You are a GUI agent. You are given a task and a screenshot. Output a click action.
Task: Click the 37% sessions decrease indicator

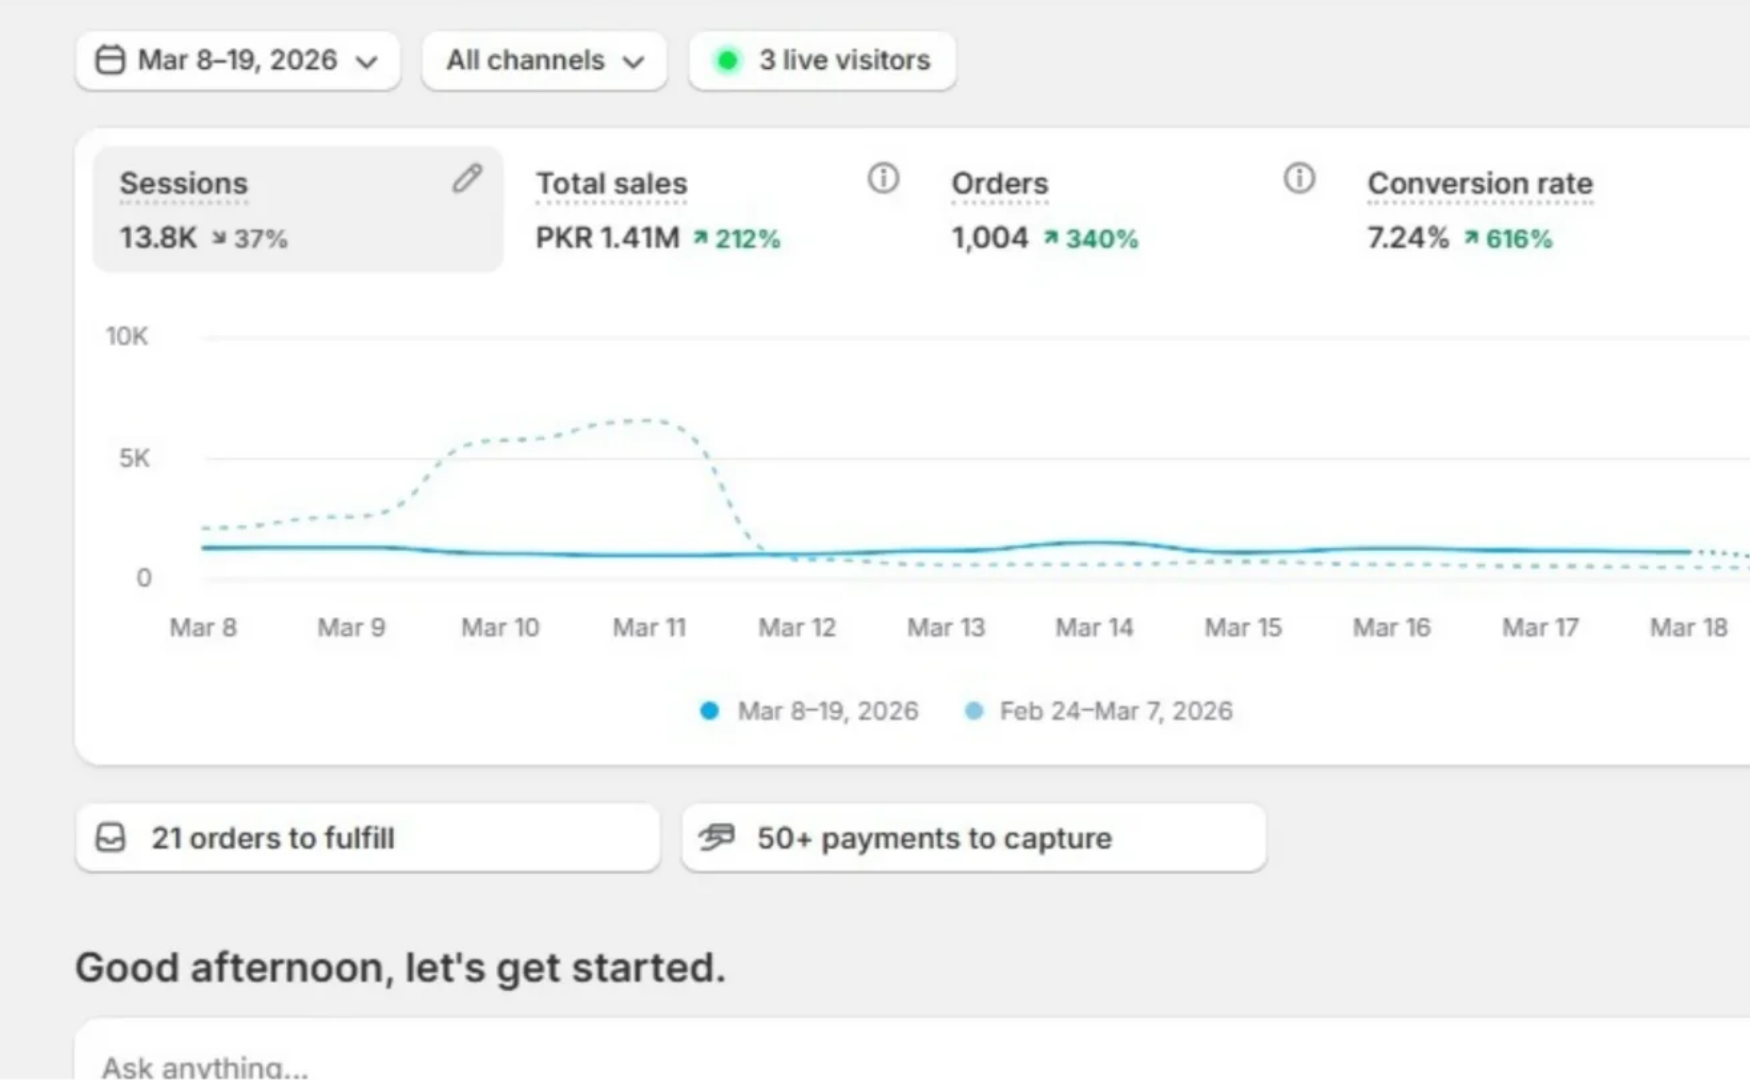(250, 239)
